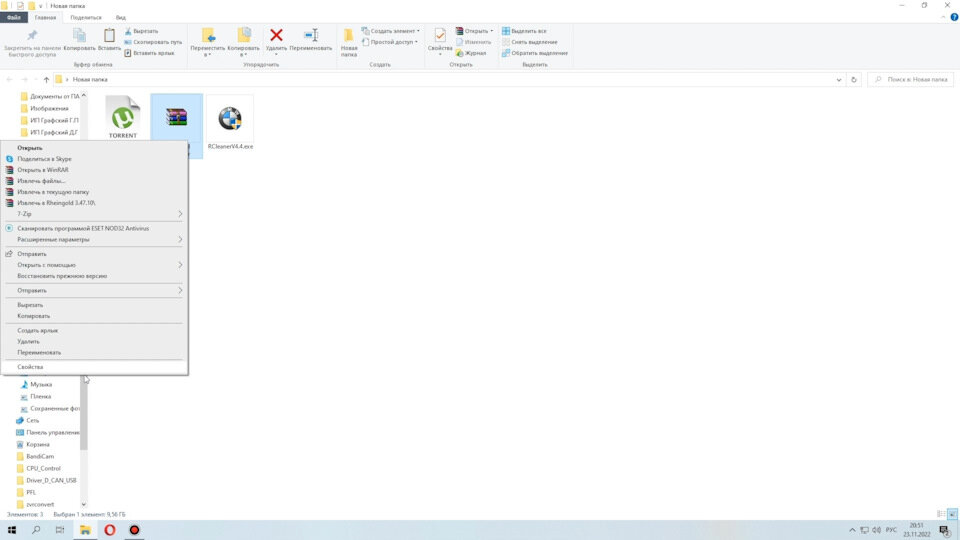
Task: Select the selected WinRAR archive file
Action: [176, 117]
